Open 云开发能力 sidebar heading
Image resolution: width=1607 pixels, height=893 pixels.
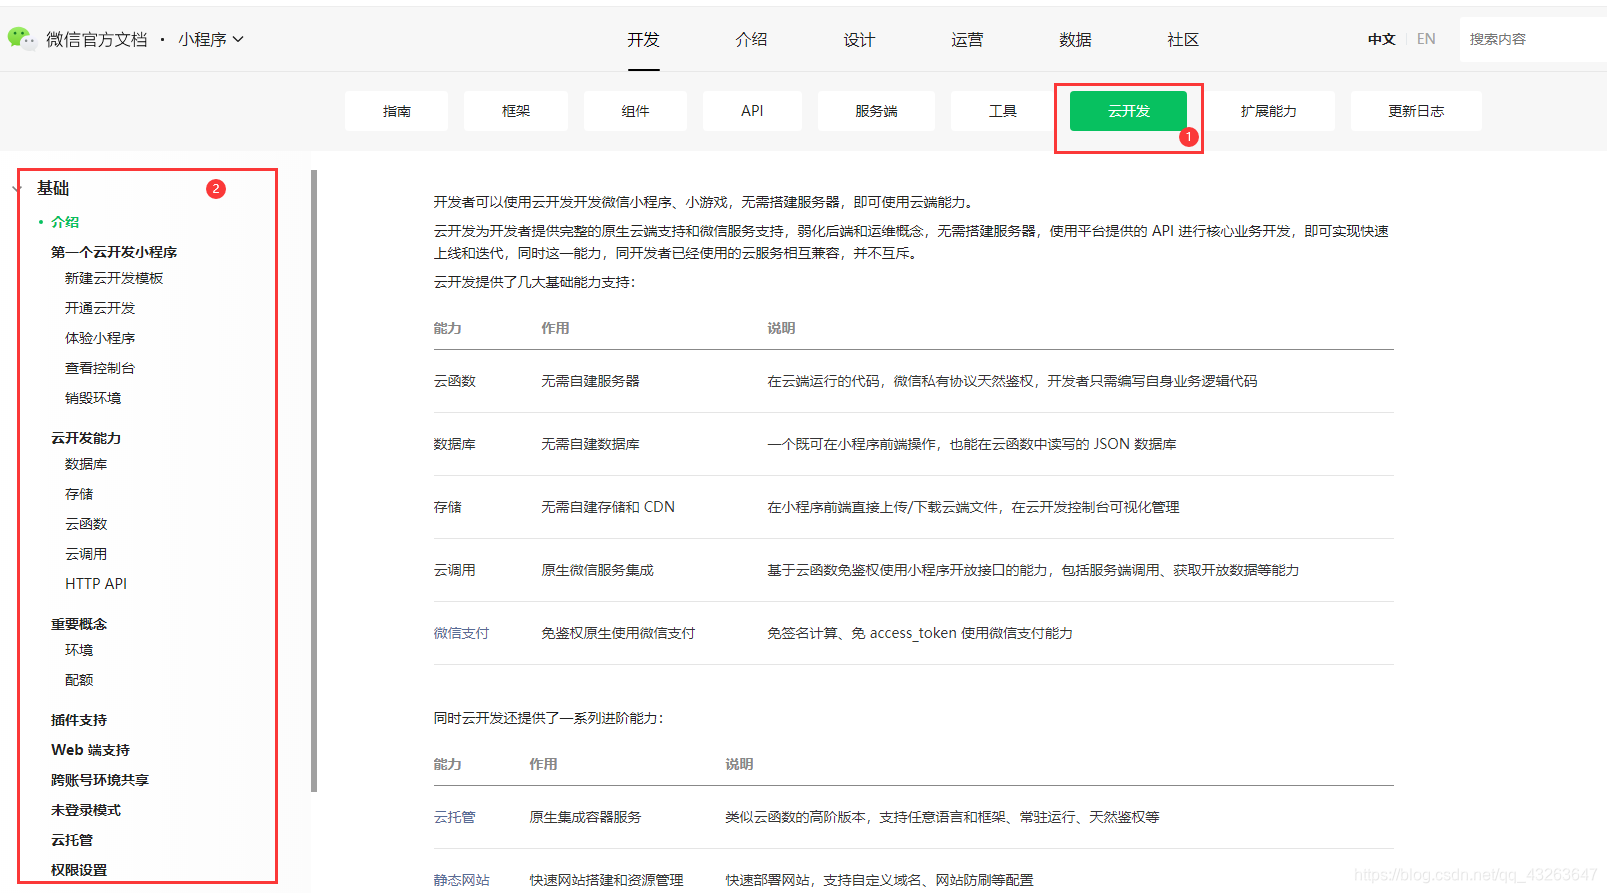(86, 438)
